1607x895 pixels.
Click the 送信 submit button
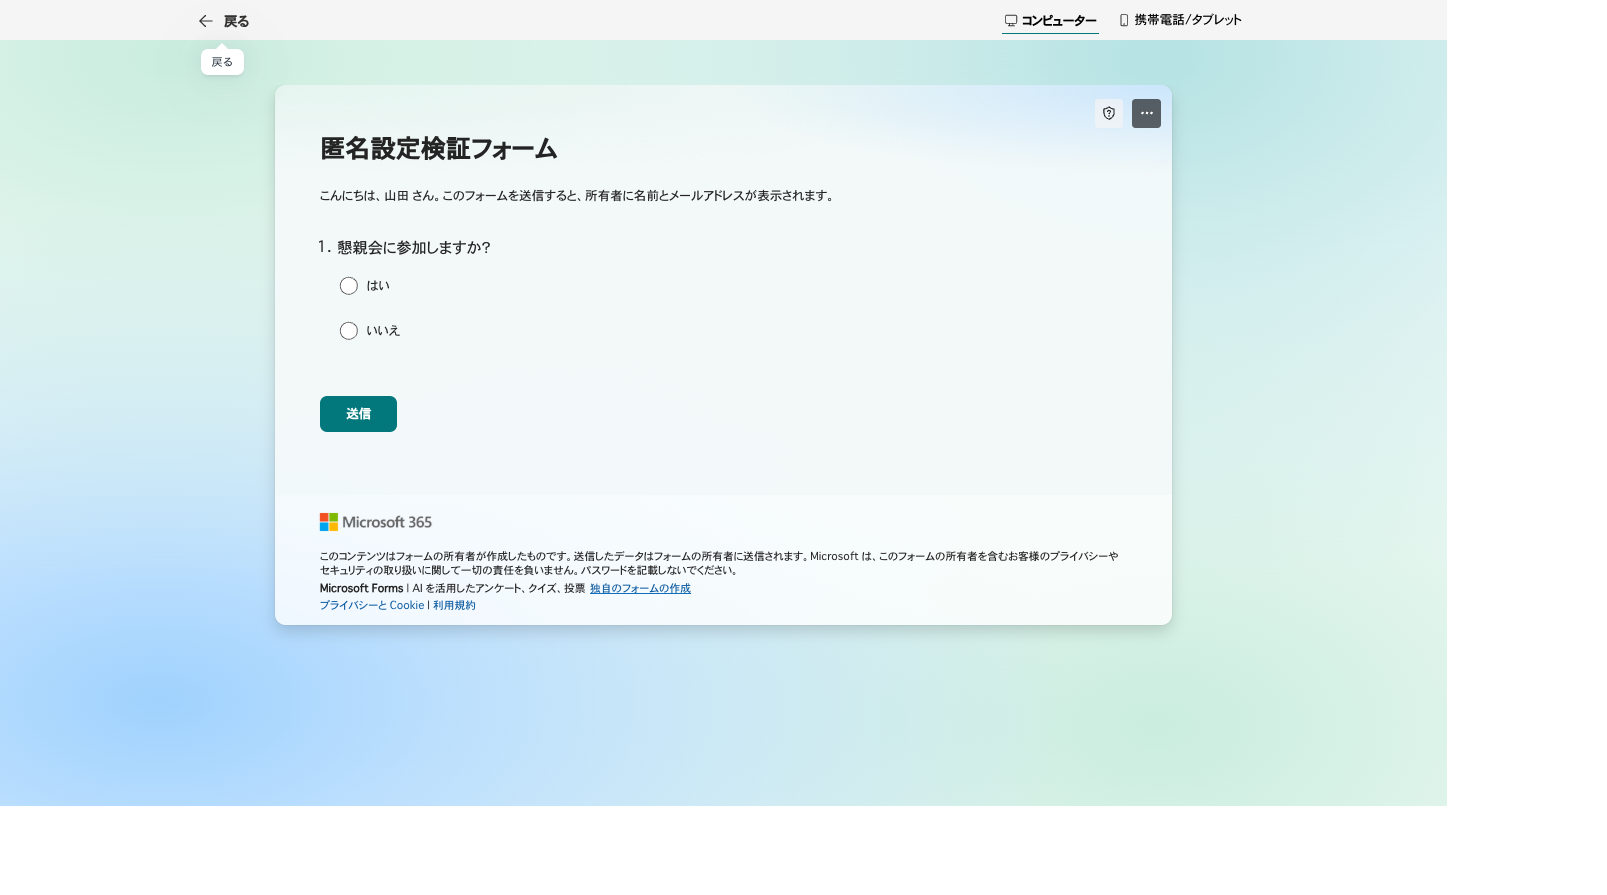pyautogui.click(x=358, y=414)
